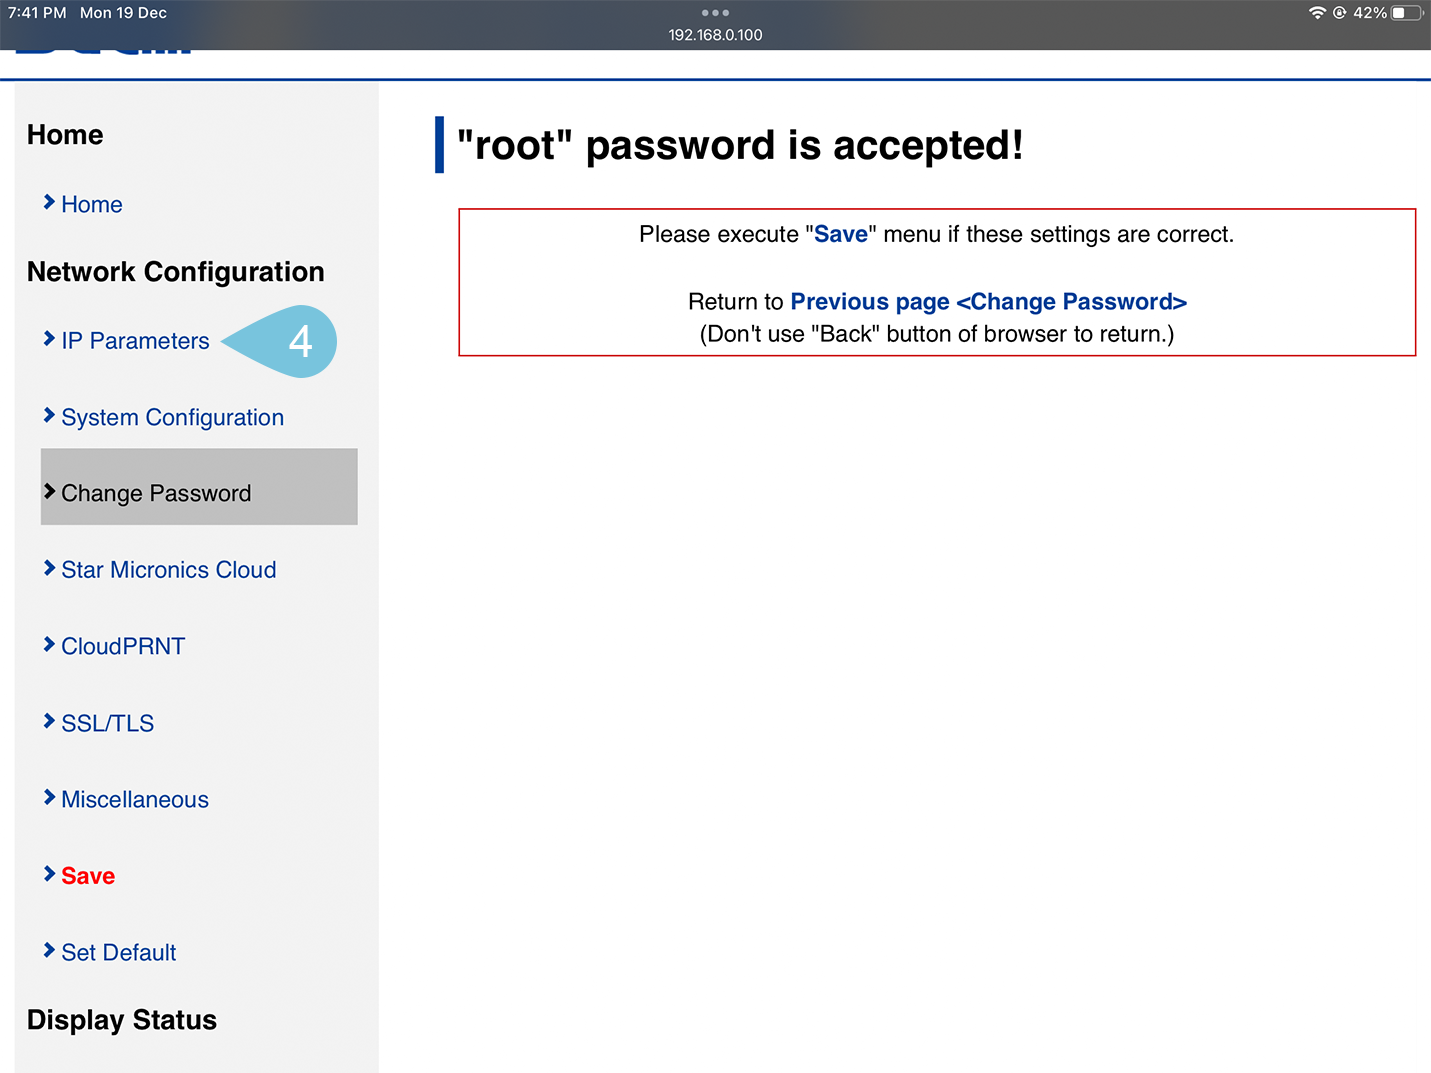Click the bold "Save" link in message
Image resolution: width=1431 pixels, height=1073 pixels.
841,235
